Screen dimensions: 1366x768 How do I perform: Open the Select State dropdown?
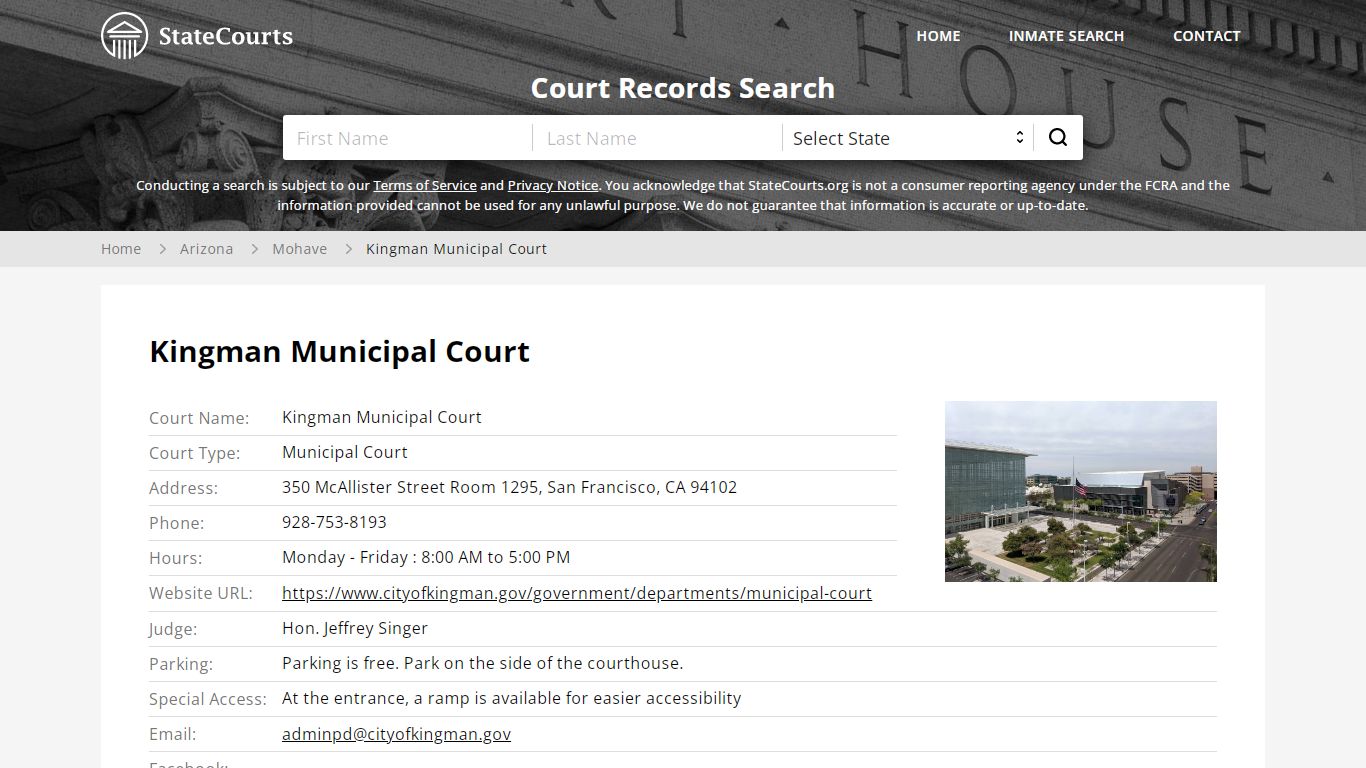(x=908, y=138)
